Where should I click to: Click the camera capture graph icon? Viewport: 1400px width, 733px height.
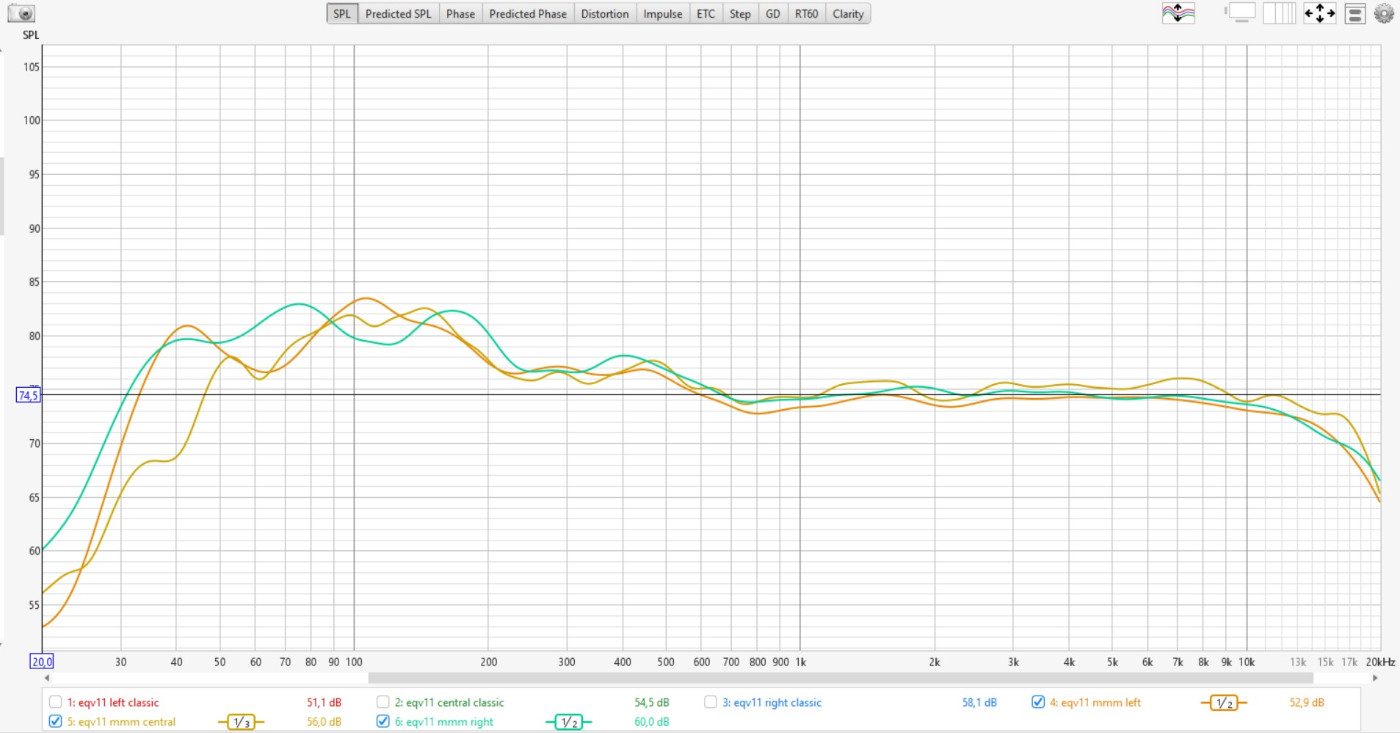pyautogui.click(x=21, y=14)
